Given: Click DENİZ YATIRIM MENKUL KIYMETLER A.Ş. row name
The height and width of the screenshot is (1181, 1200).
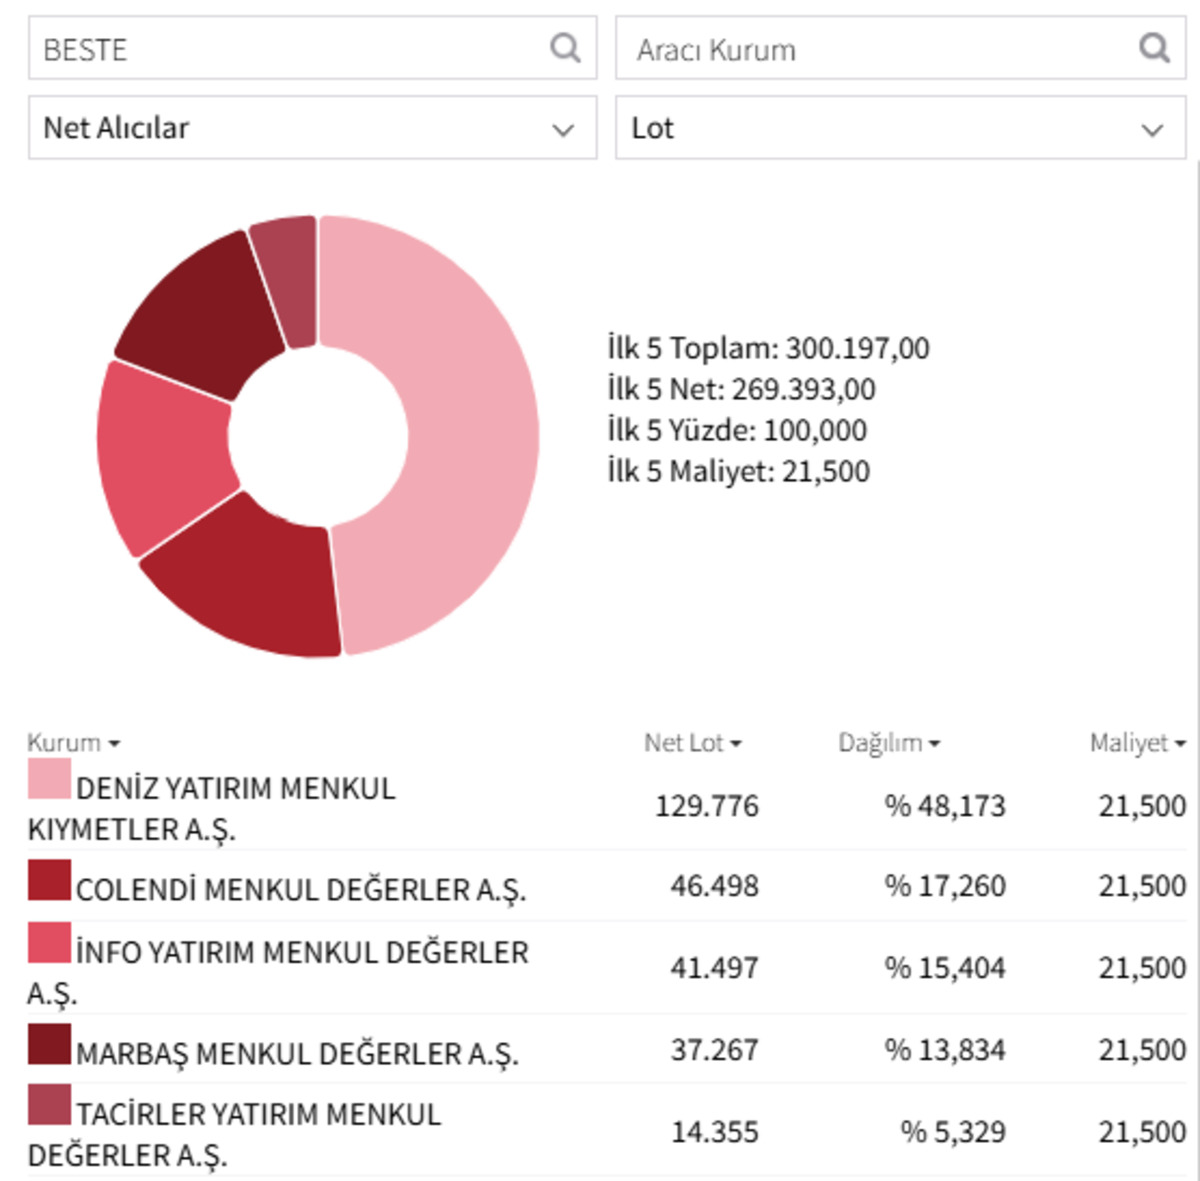Looking at the screenshot, I should point(212,808).
